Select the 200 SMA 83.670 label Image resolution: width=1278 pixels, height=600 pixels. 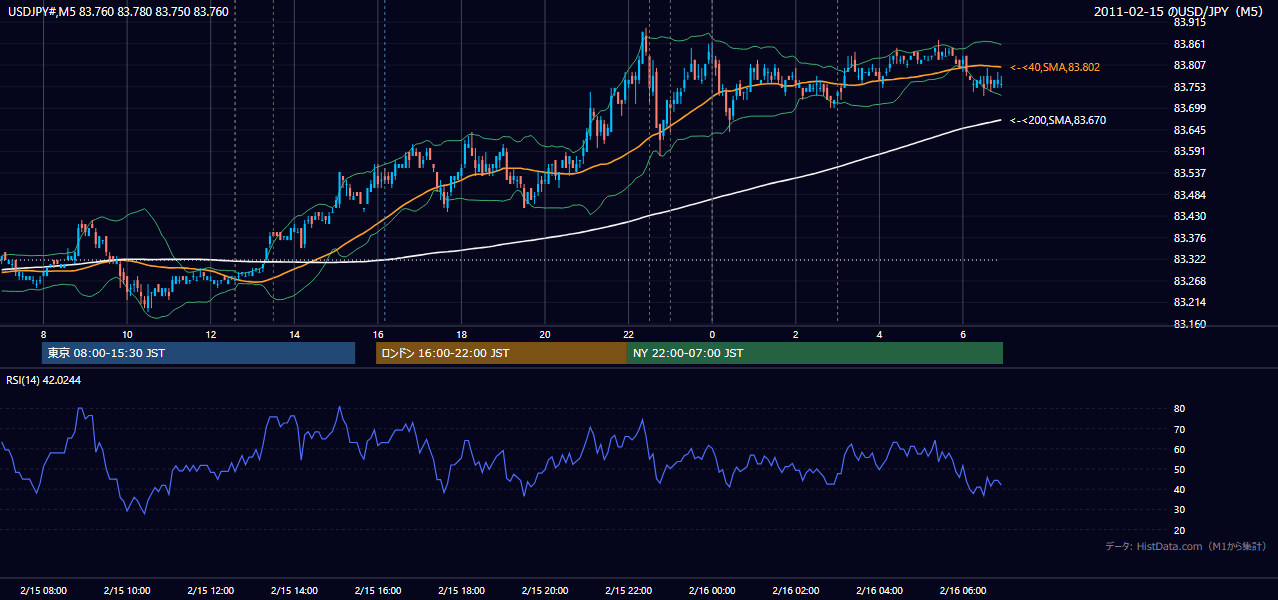coord(1058,120)
